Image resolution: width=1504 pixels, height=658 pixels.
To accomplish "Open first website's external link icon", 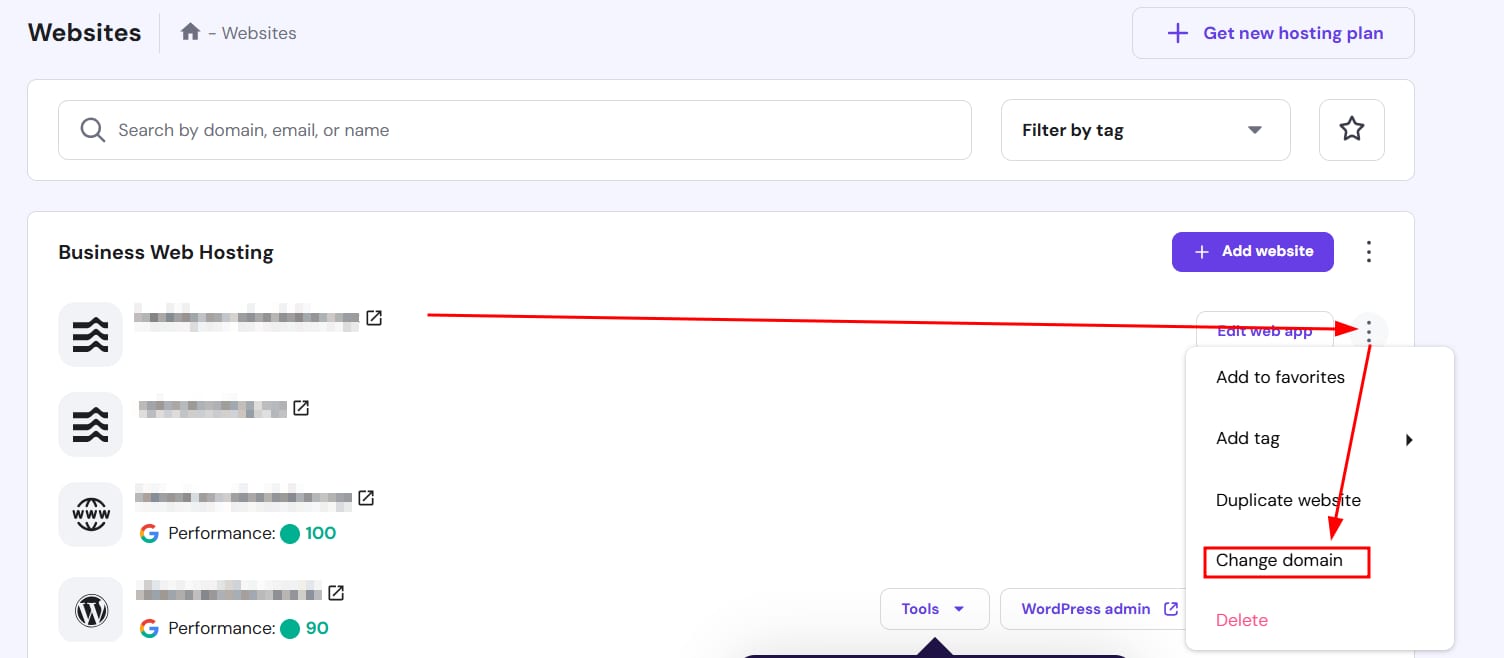I will tap(374, 318).
